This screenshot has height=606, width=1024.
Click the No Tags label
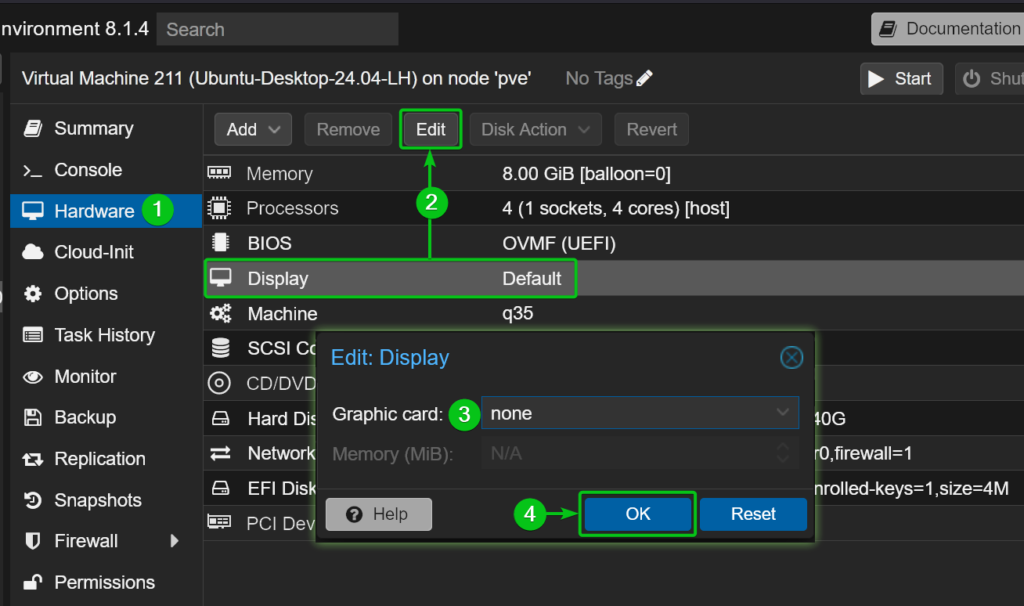pyautogui.click(x=599, y=79)
